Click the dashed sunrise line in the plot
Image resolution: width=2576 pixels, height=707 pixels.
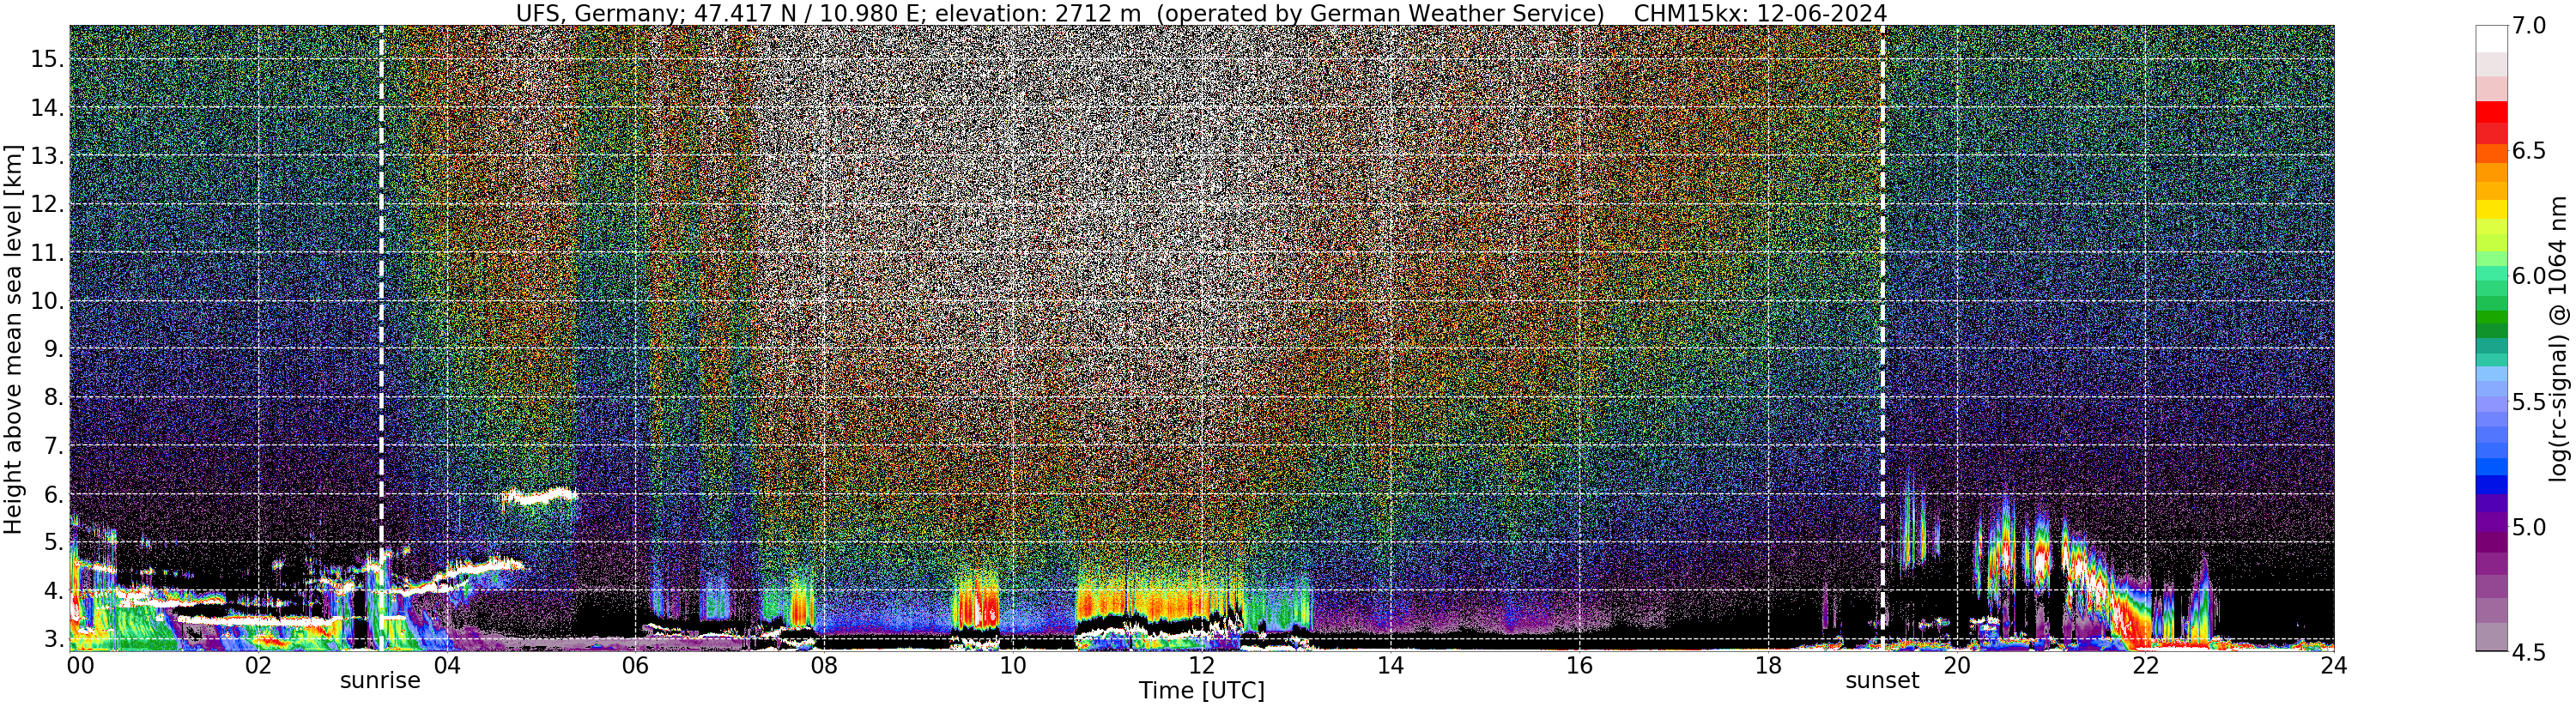(381, 339)
